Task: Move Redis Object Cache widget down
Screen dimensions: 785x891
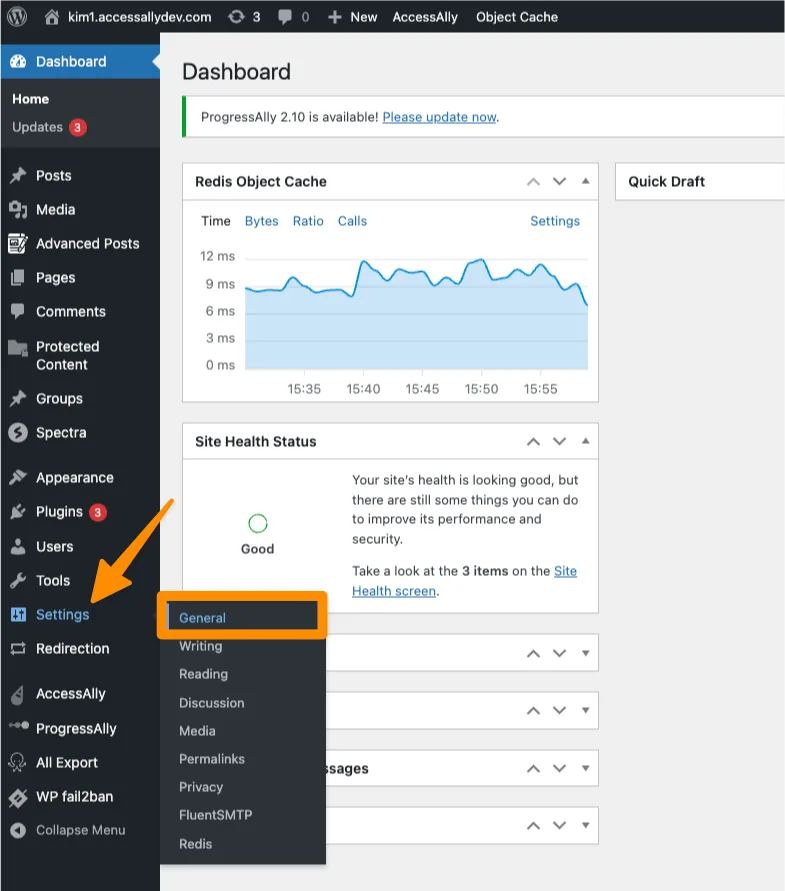Action: tap(559, 182)
